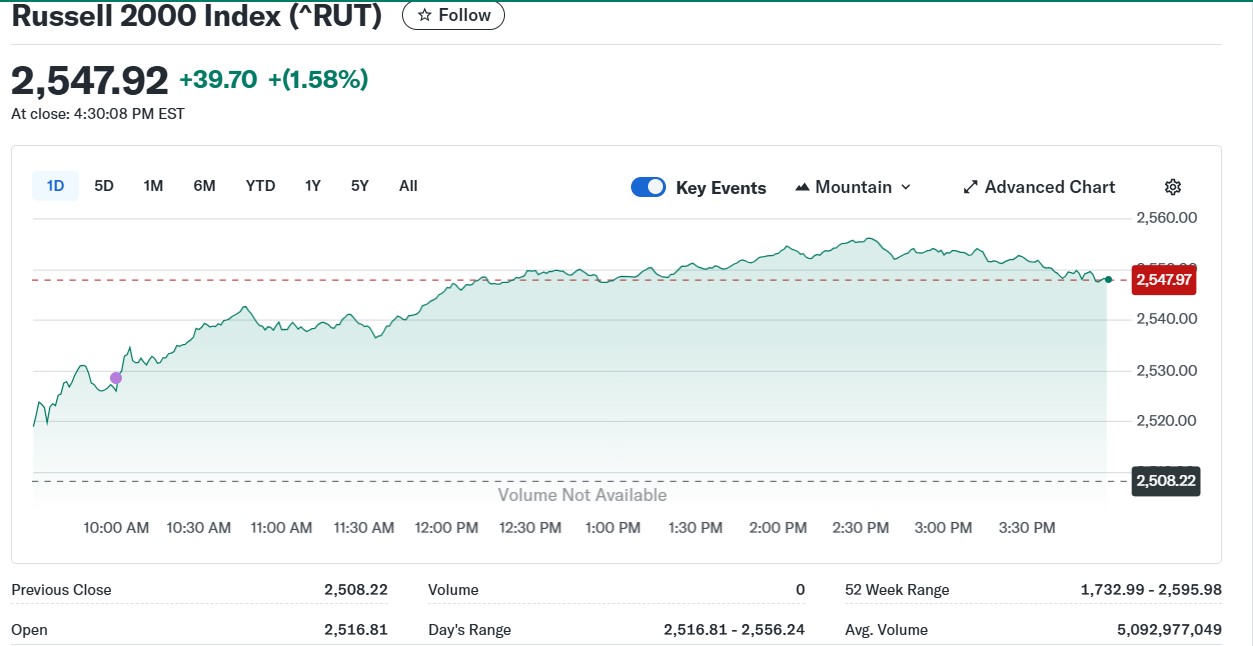1253x646 pixels.
Task: Choose the 1M range tab
Action: (153, 186)
